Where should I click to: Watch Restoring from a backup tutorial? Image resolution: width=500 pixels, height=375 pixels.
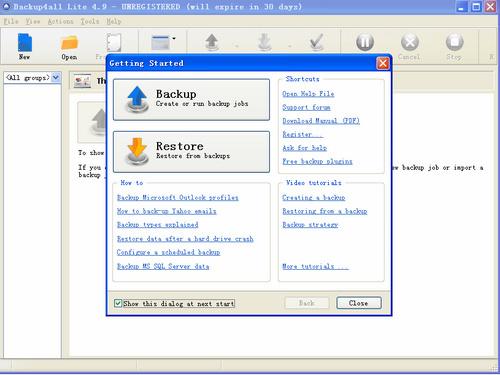(325, 211)
